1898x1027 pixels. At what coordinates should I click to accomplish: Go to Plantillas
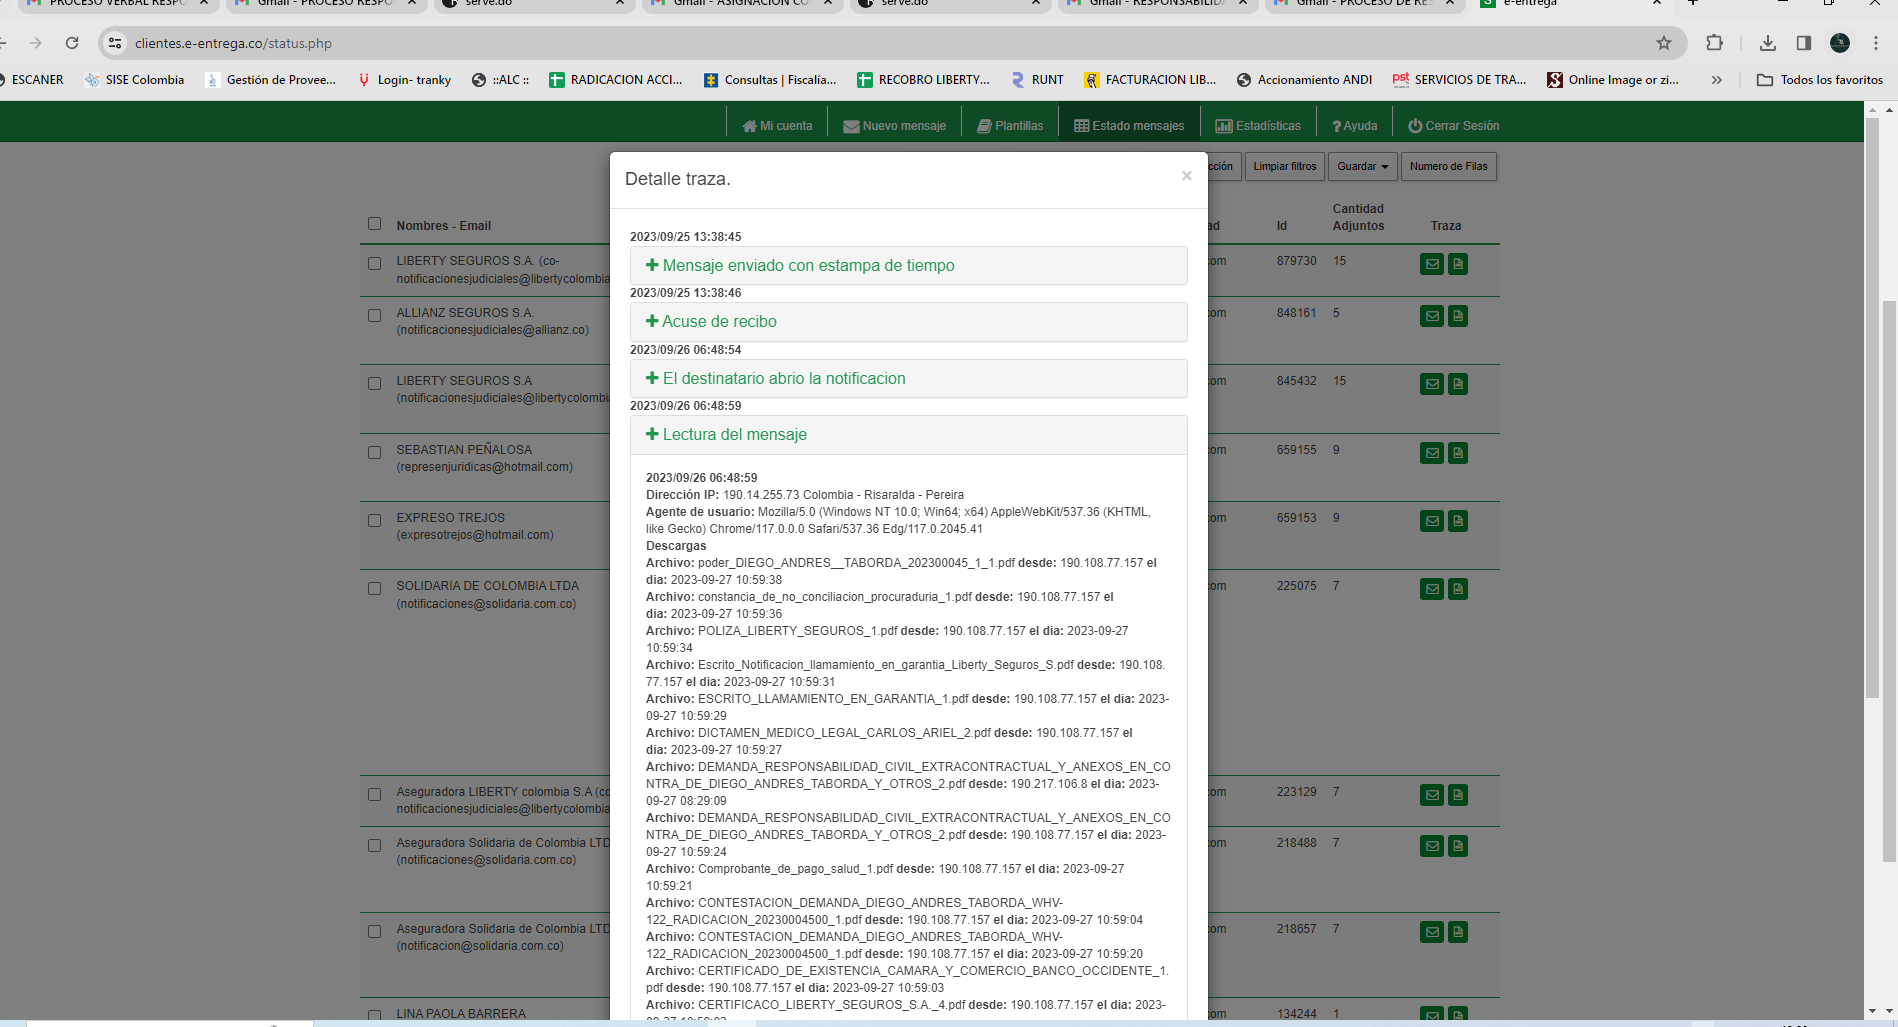pos(1010,126)
